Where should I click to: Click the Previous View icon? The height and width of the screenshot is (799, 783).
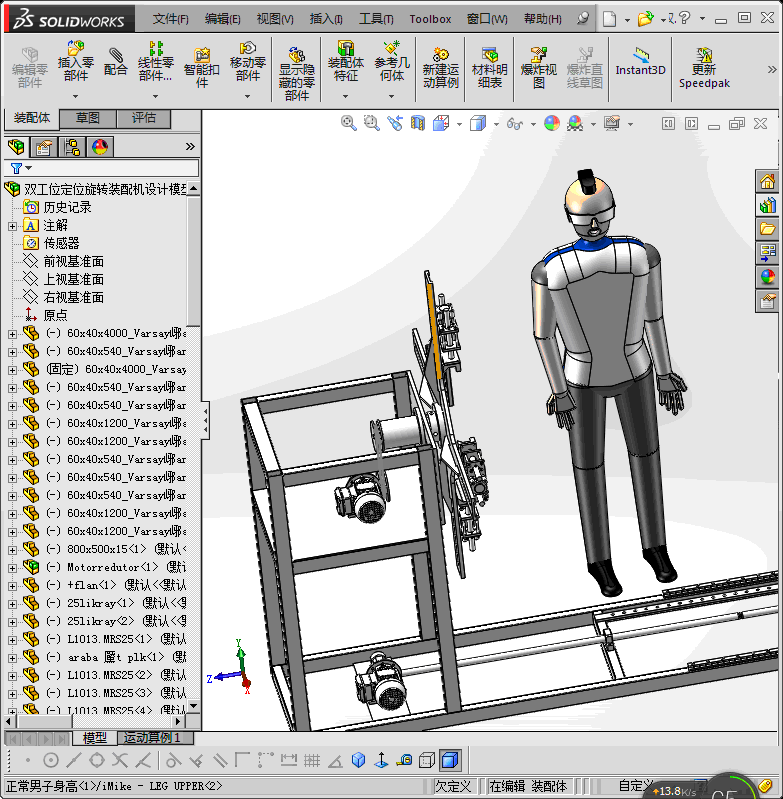(x=394, y=123)
